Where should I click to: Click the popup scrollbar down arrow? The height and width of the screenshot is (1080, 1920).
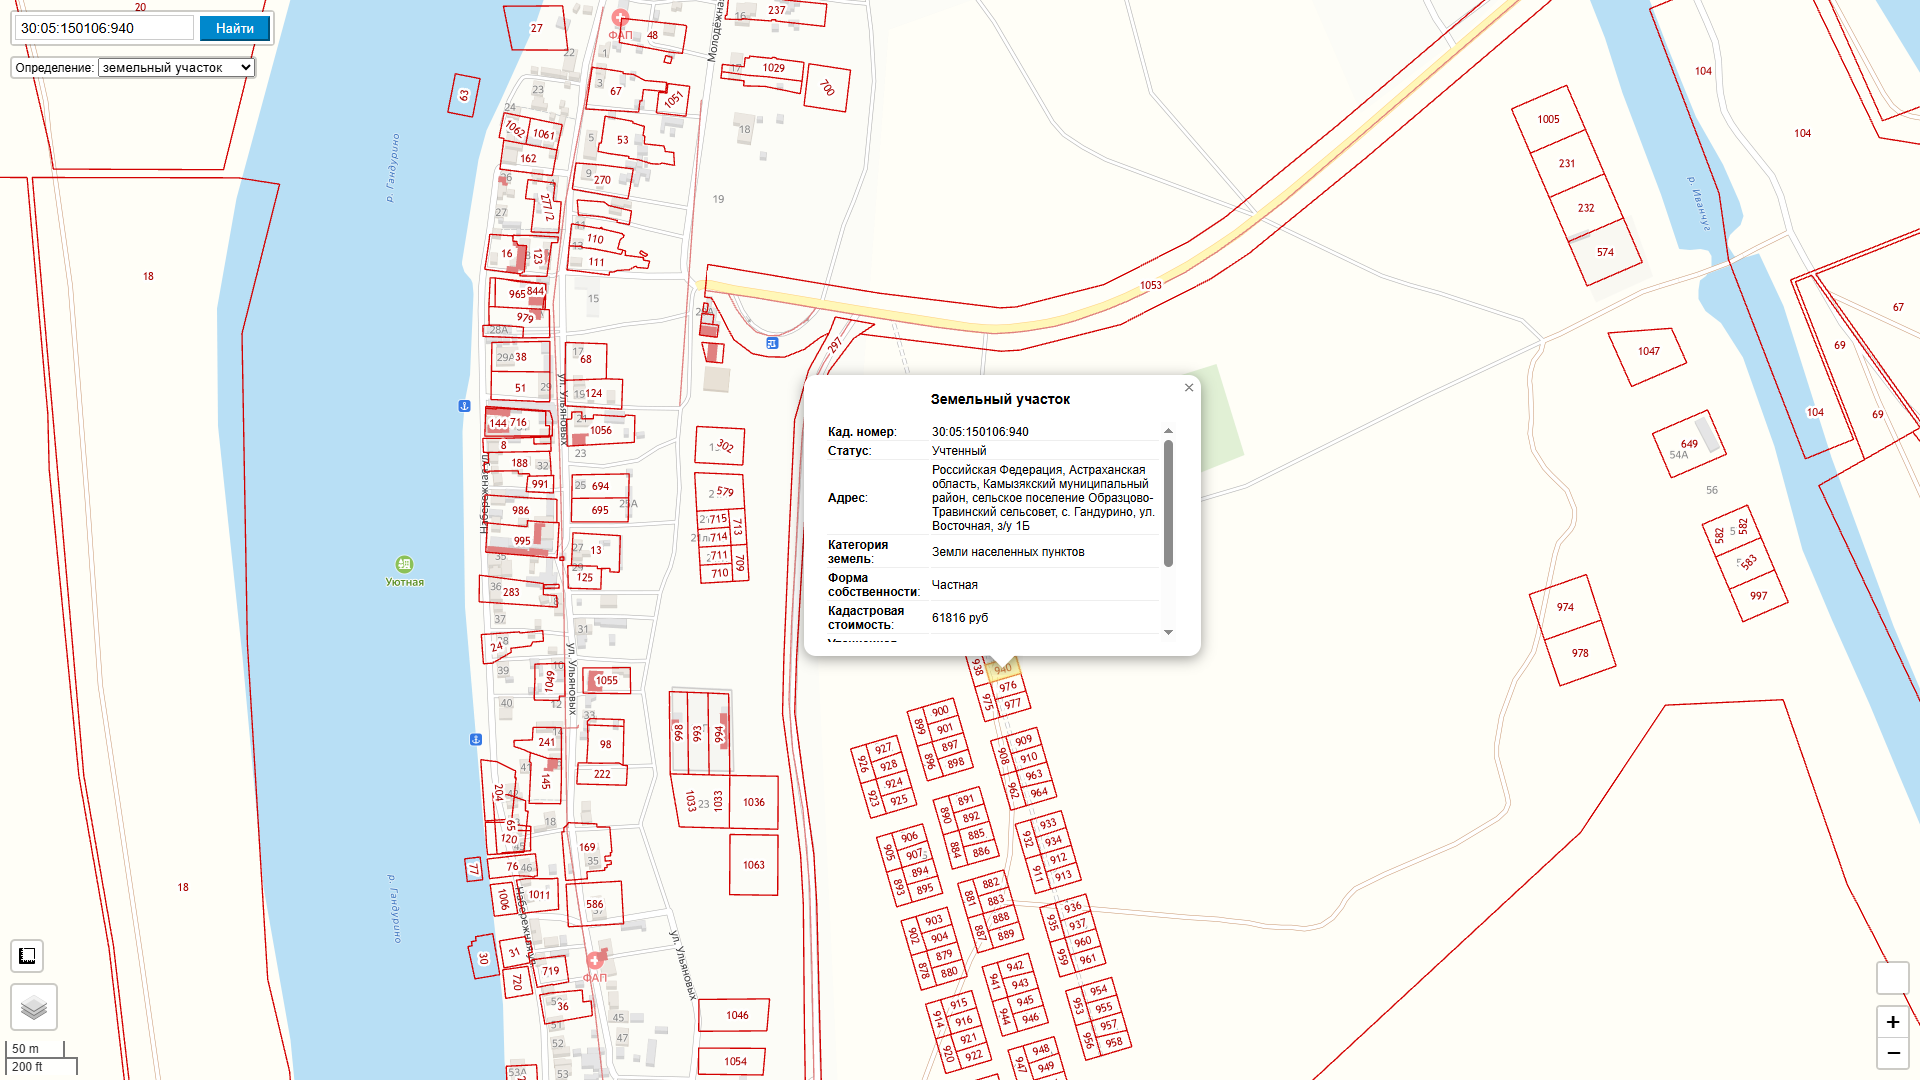pyautogui.click(x=1168, y=632)
